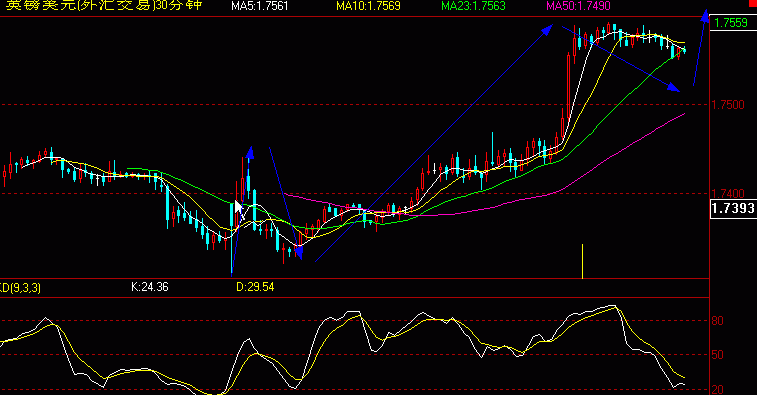Screen dimensions: 757x395
Task: Click the 50 level on KD axis
Action: 718,355
